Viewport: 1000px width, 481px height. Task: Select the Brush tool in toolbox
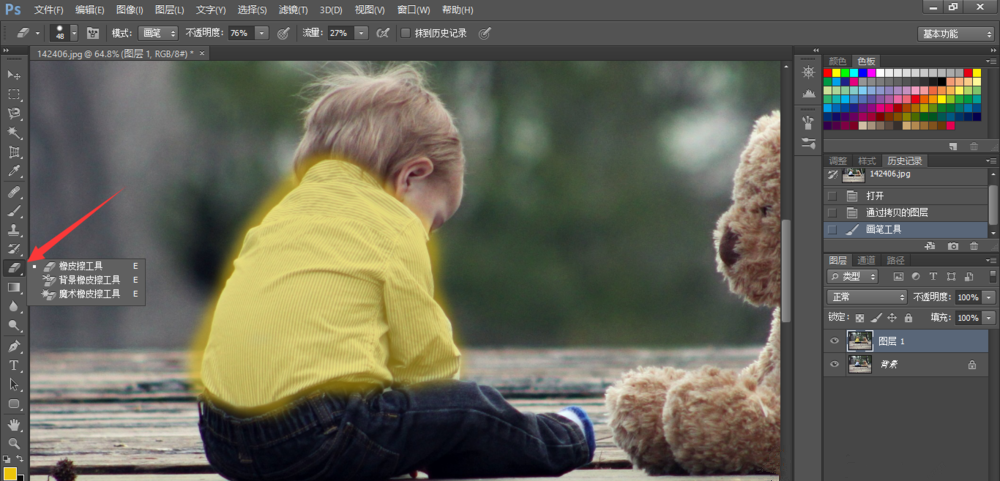tap(13, 211)
